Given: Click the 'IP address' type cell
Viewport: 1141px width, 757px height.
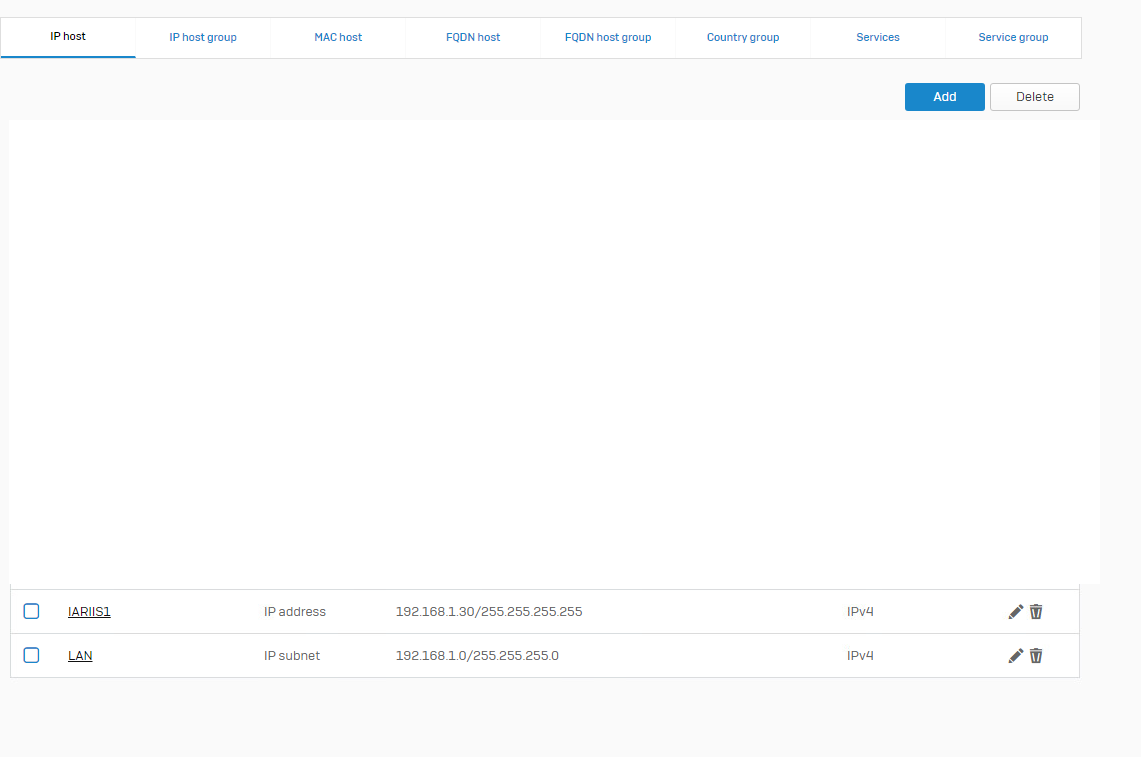Looking at the screenshot, I should pos(295,612).
